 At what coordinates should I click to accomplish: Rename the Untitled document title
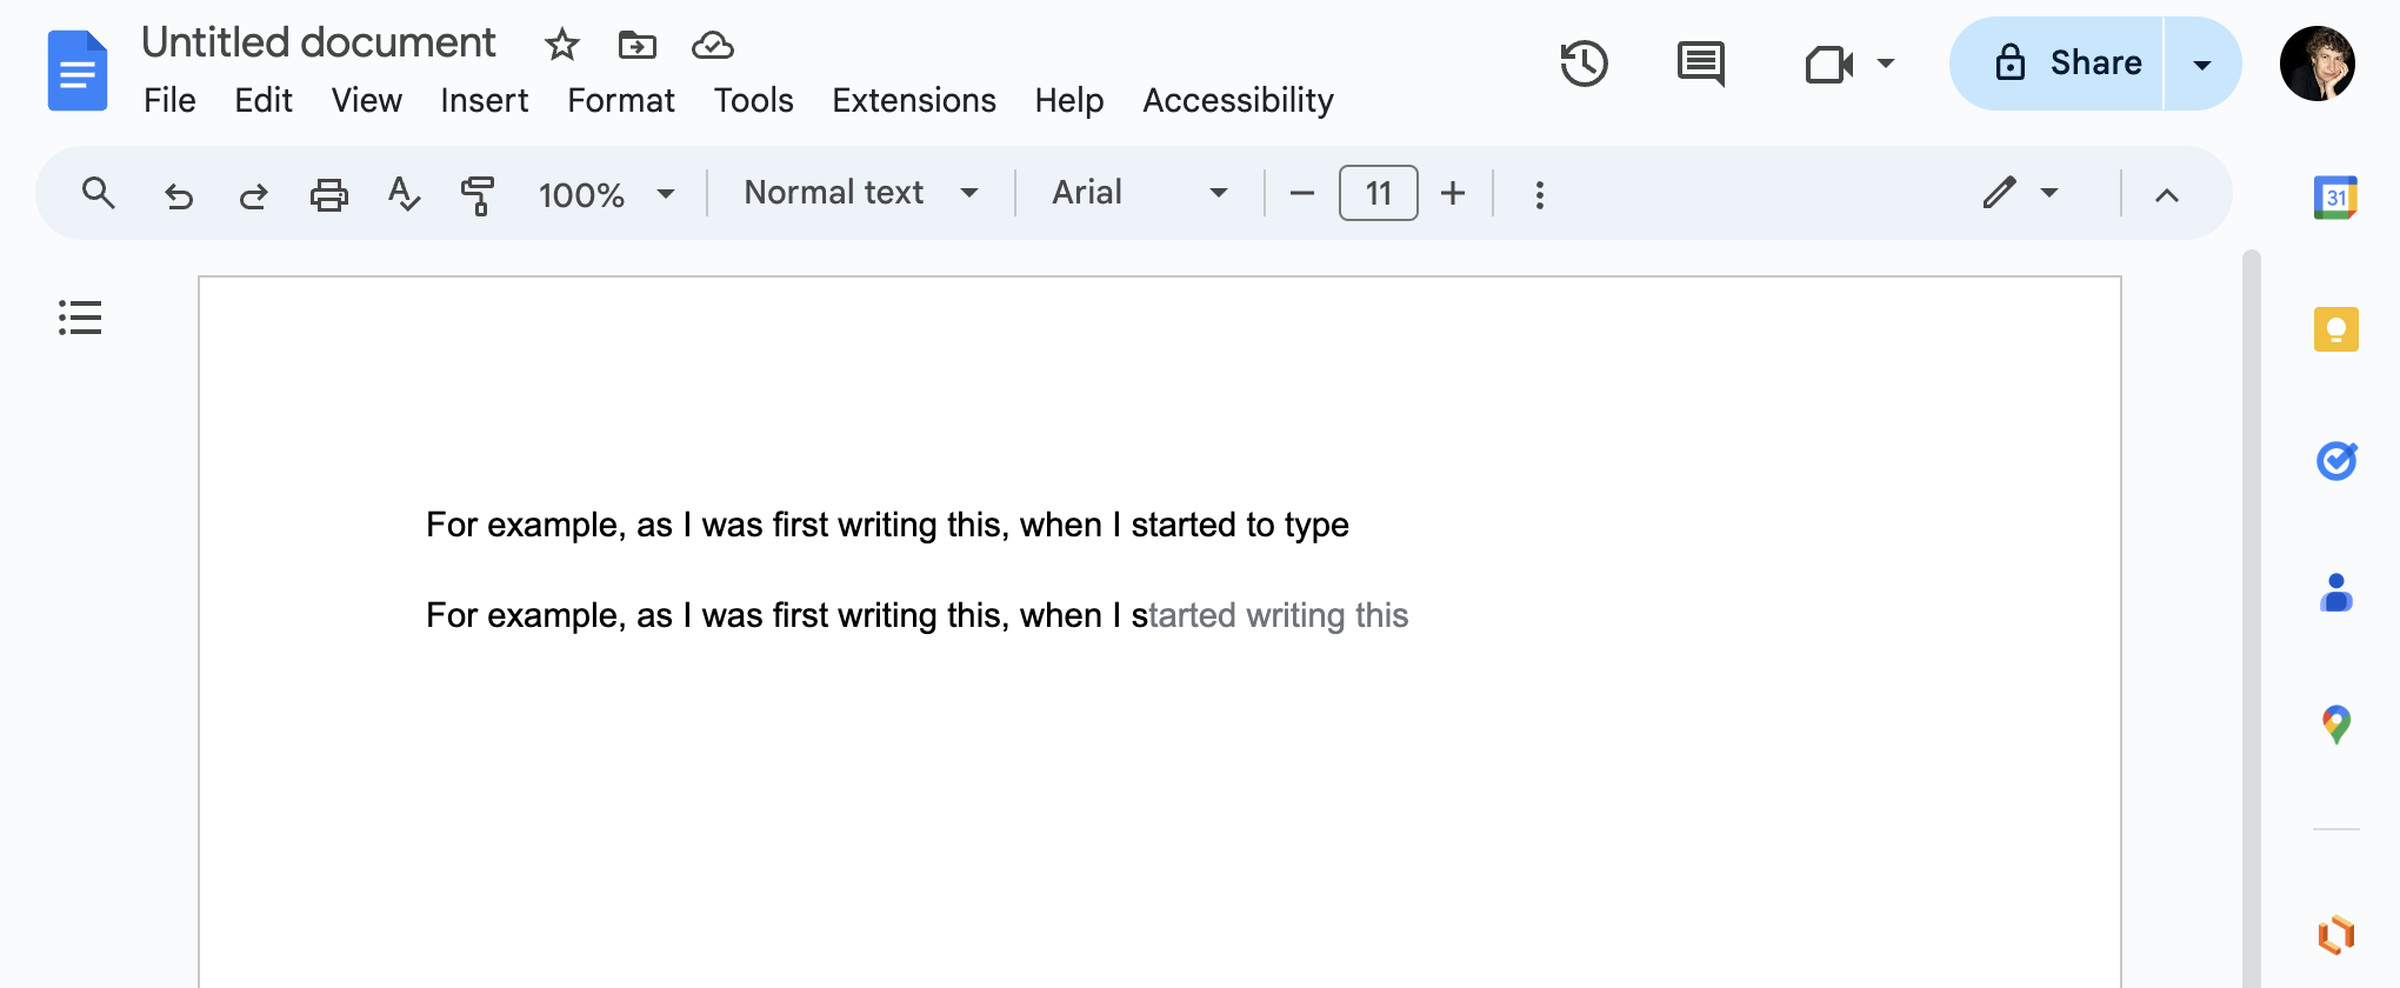318,42
